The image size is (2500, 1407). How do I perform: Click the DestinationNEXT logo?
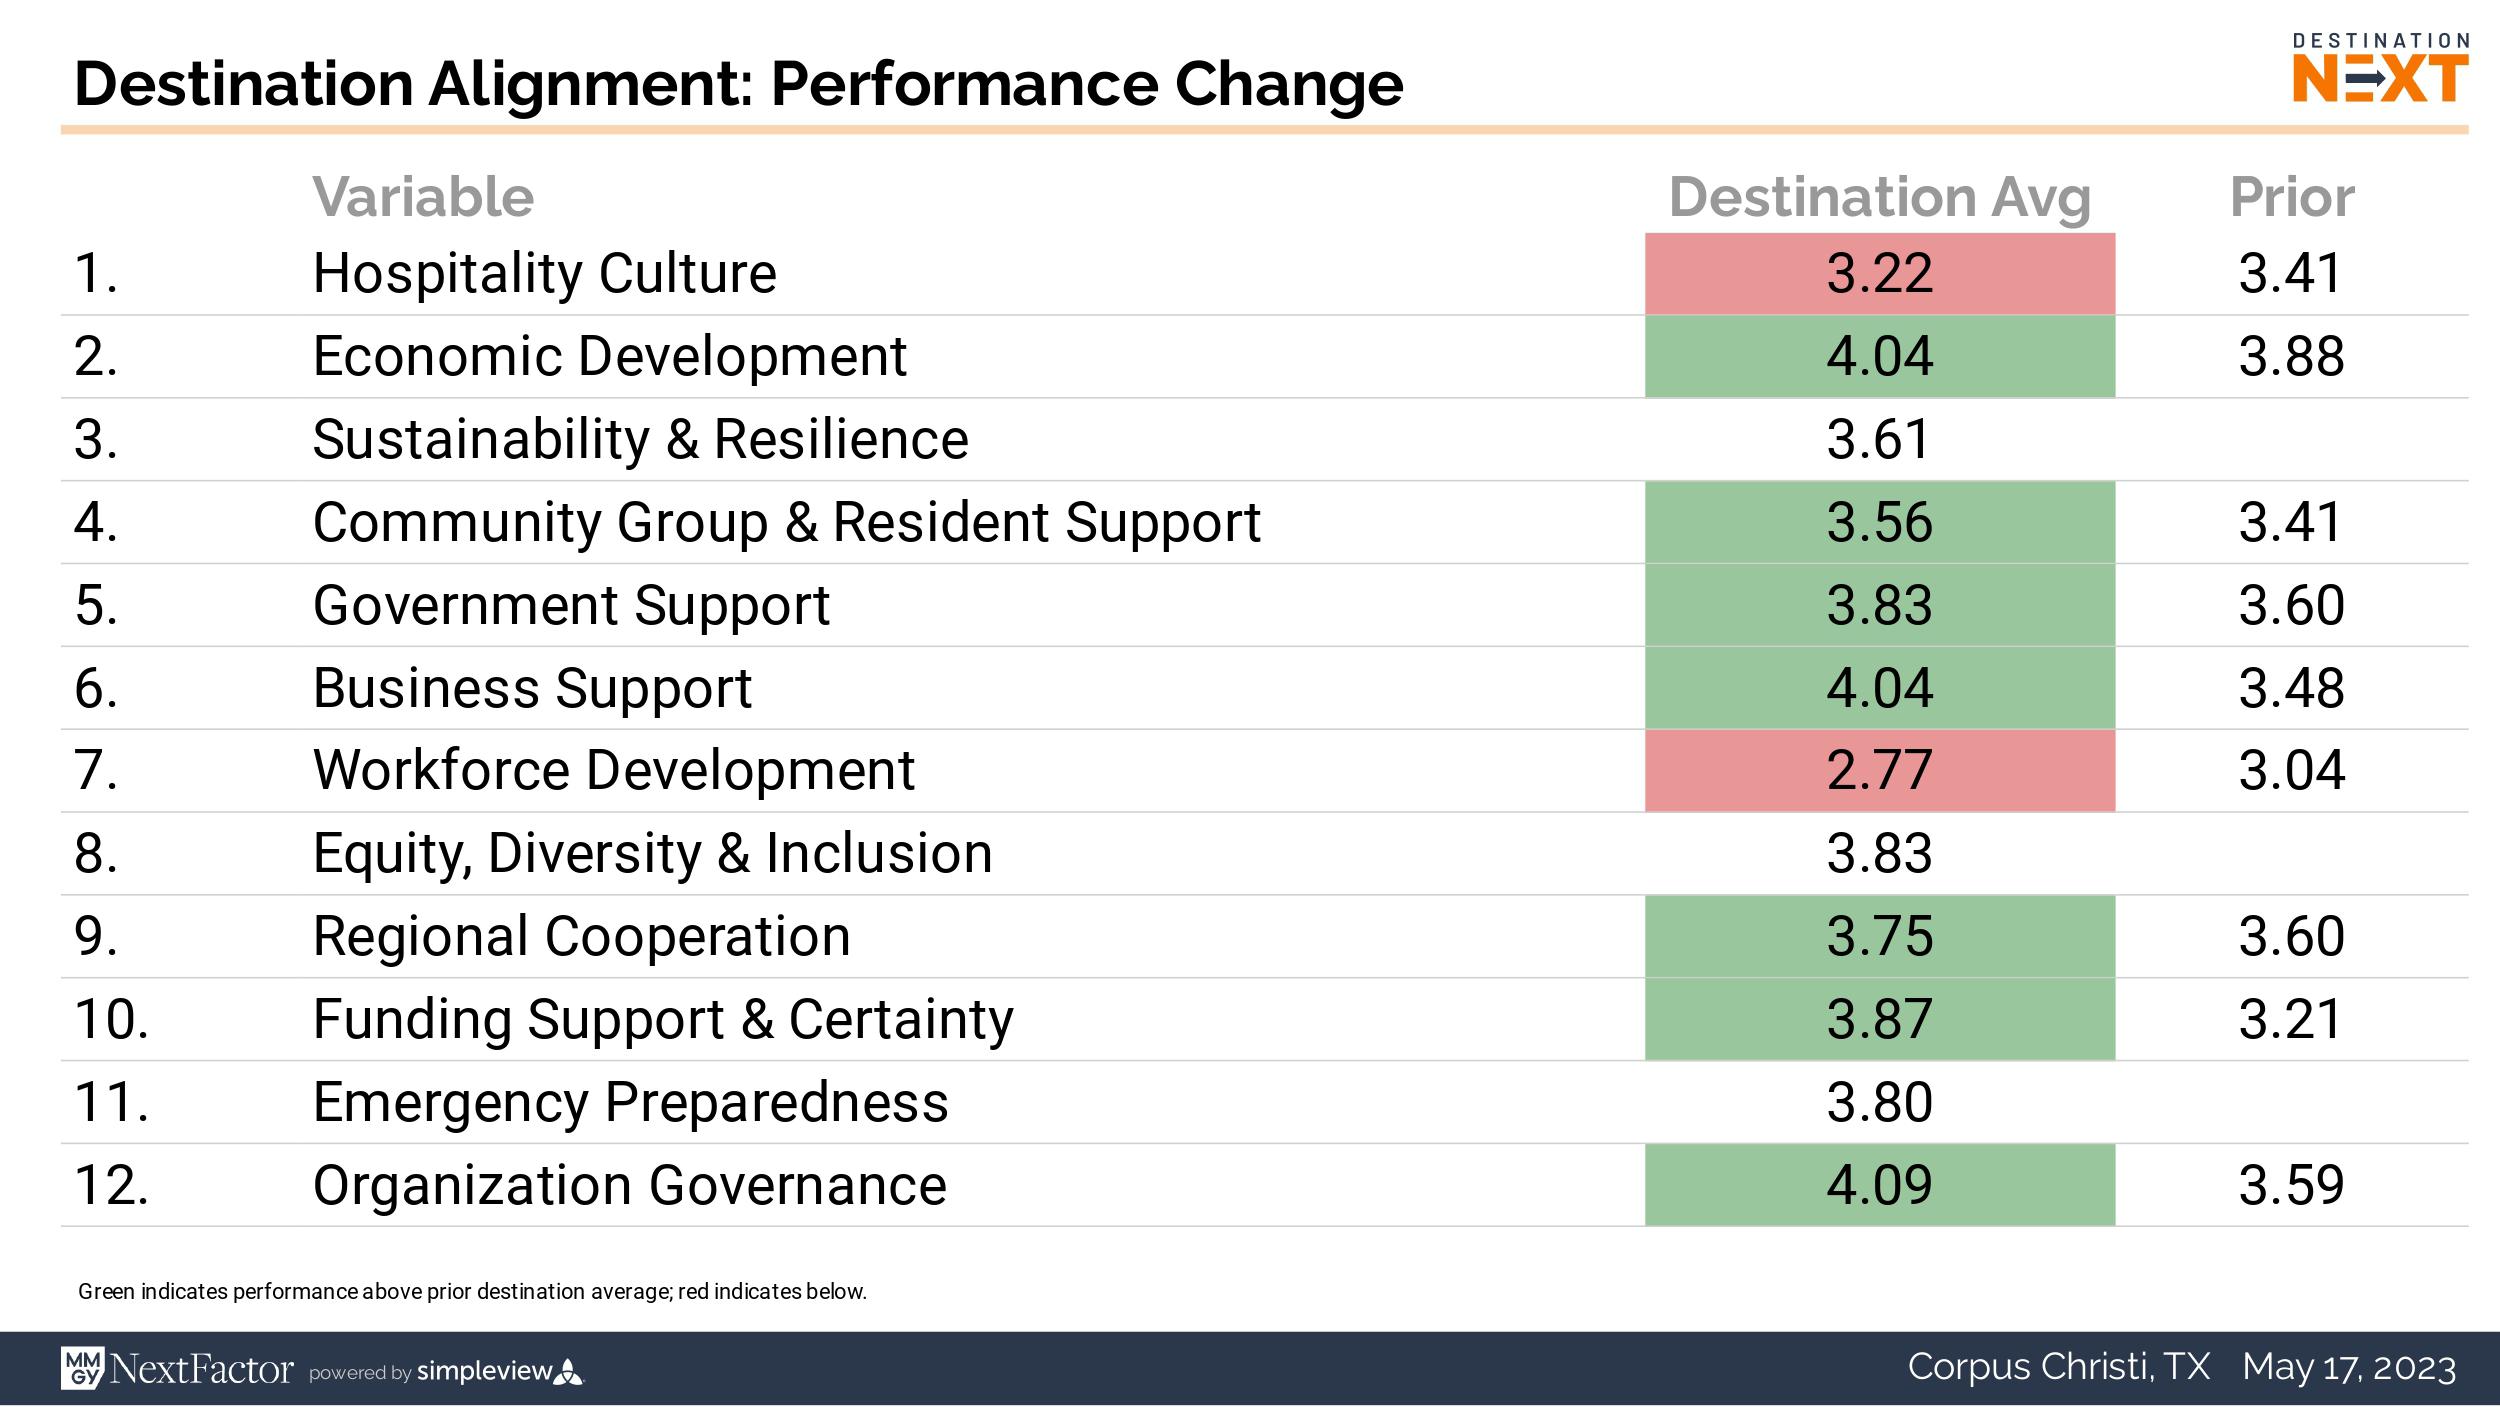(x=2379, y=70)
